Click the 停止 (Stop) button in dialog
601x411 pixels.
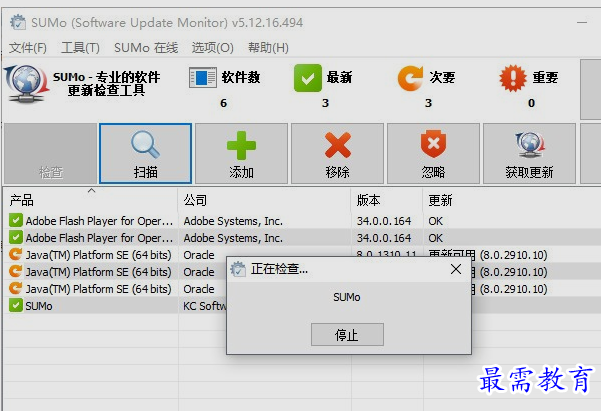pos(347,334)
